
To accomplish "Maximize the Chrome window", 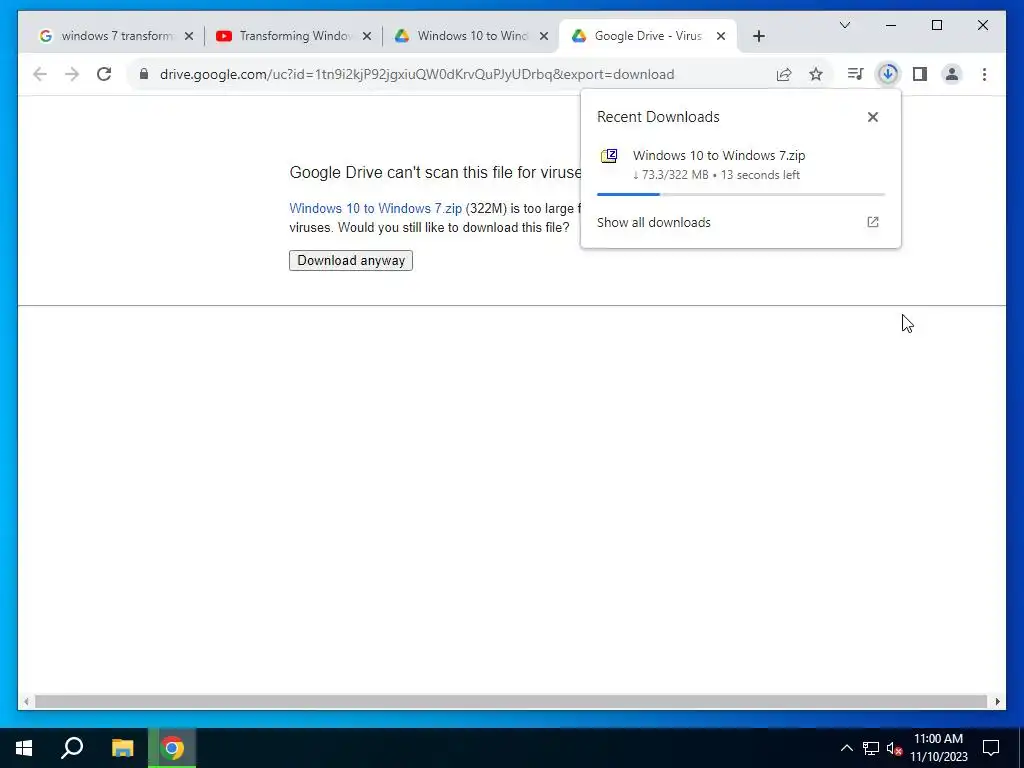I will [x=936, y=25].
